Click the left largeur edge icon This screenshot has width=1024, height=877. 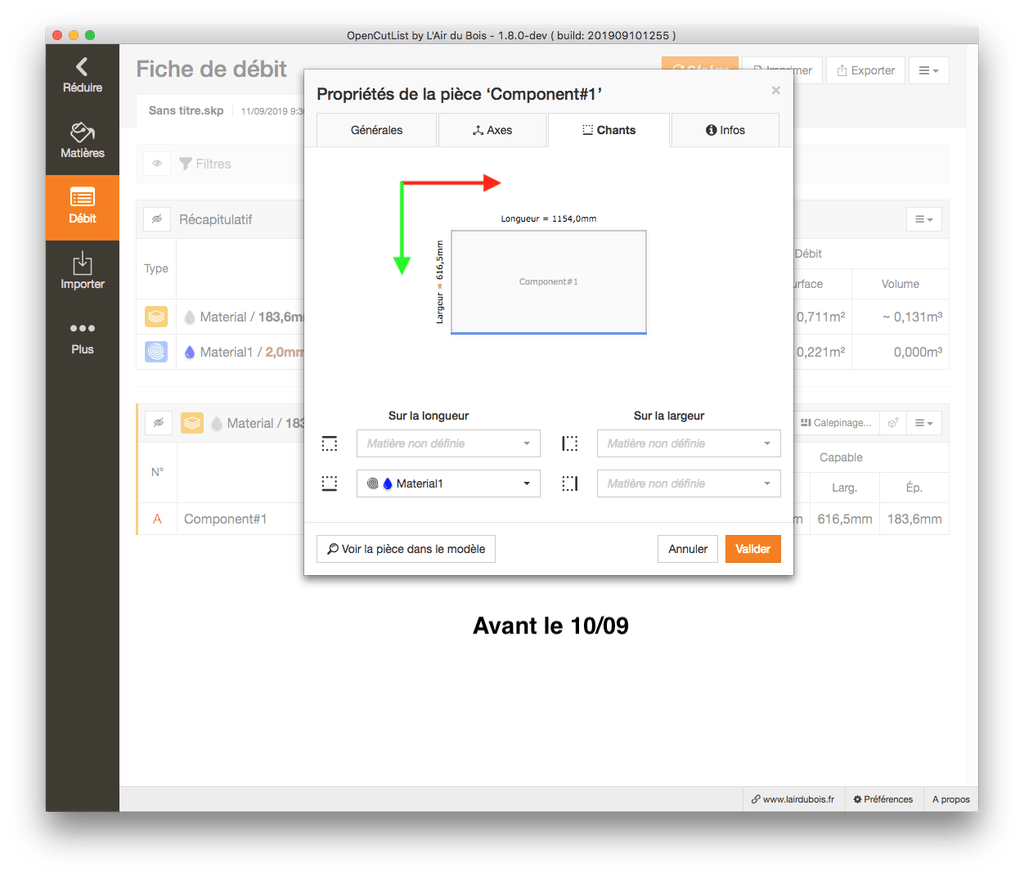[x=570, y=444]
